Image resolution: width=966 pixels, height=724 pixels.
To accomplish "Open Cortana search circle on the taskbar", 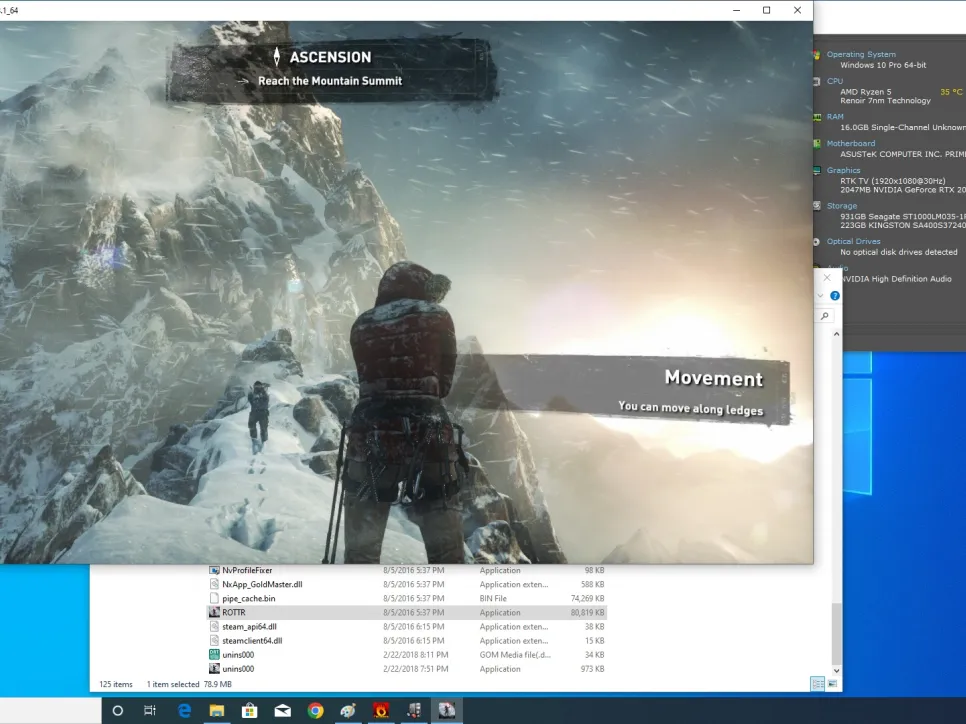I will pos(118,710).
